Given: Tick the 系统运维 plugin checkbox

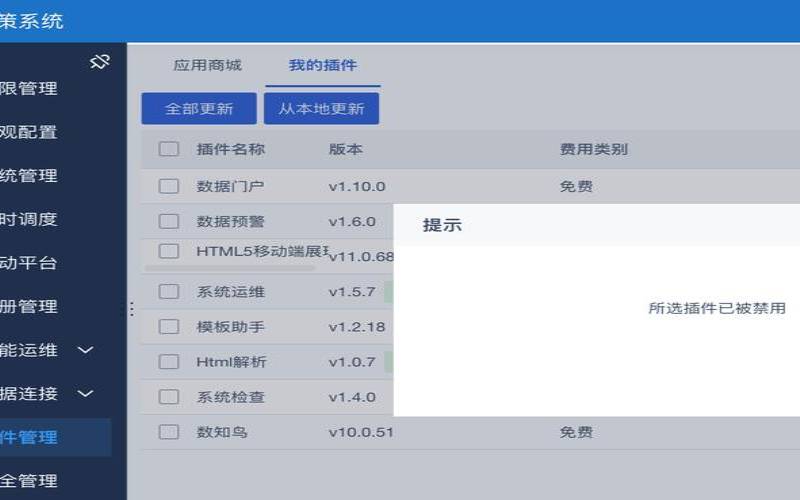Looking at the screenshot, I should click(169, 291).
